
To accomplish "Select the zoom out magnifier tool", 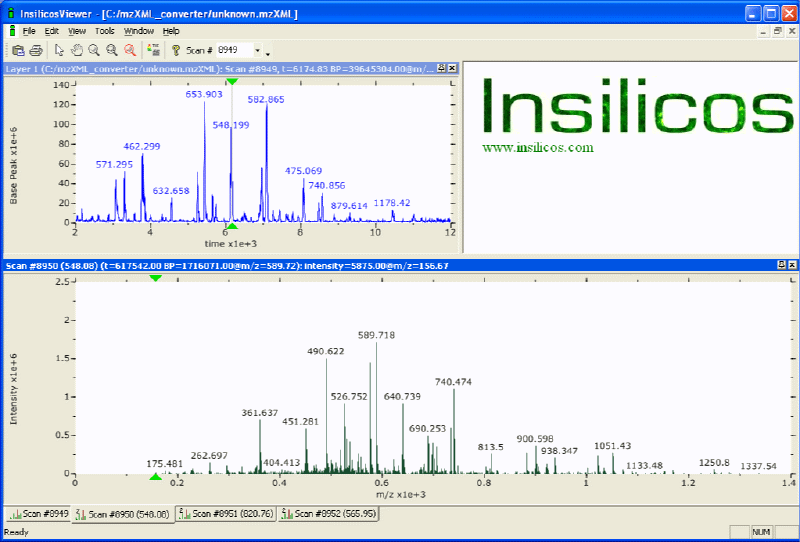I will pos(112,50).
